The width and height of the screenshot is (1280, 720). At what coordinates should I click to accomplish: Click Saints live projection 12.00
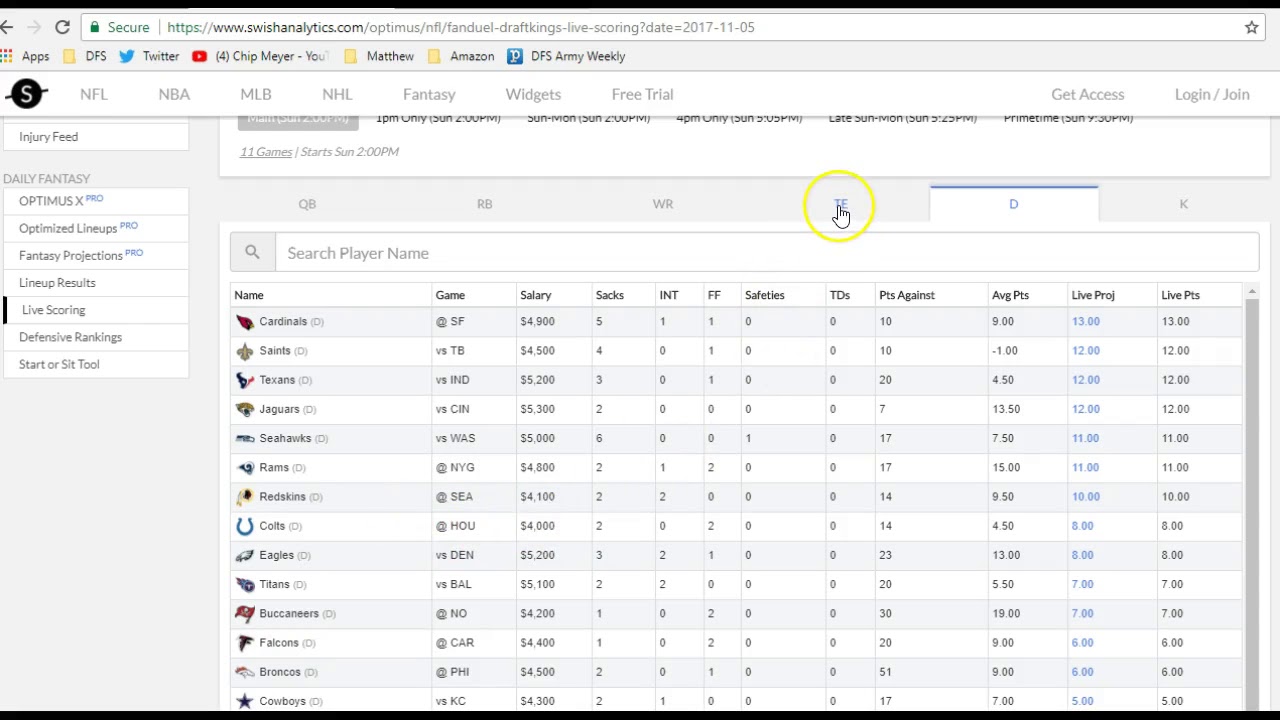point(1086,351)
